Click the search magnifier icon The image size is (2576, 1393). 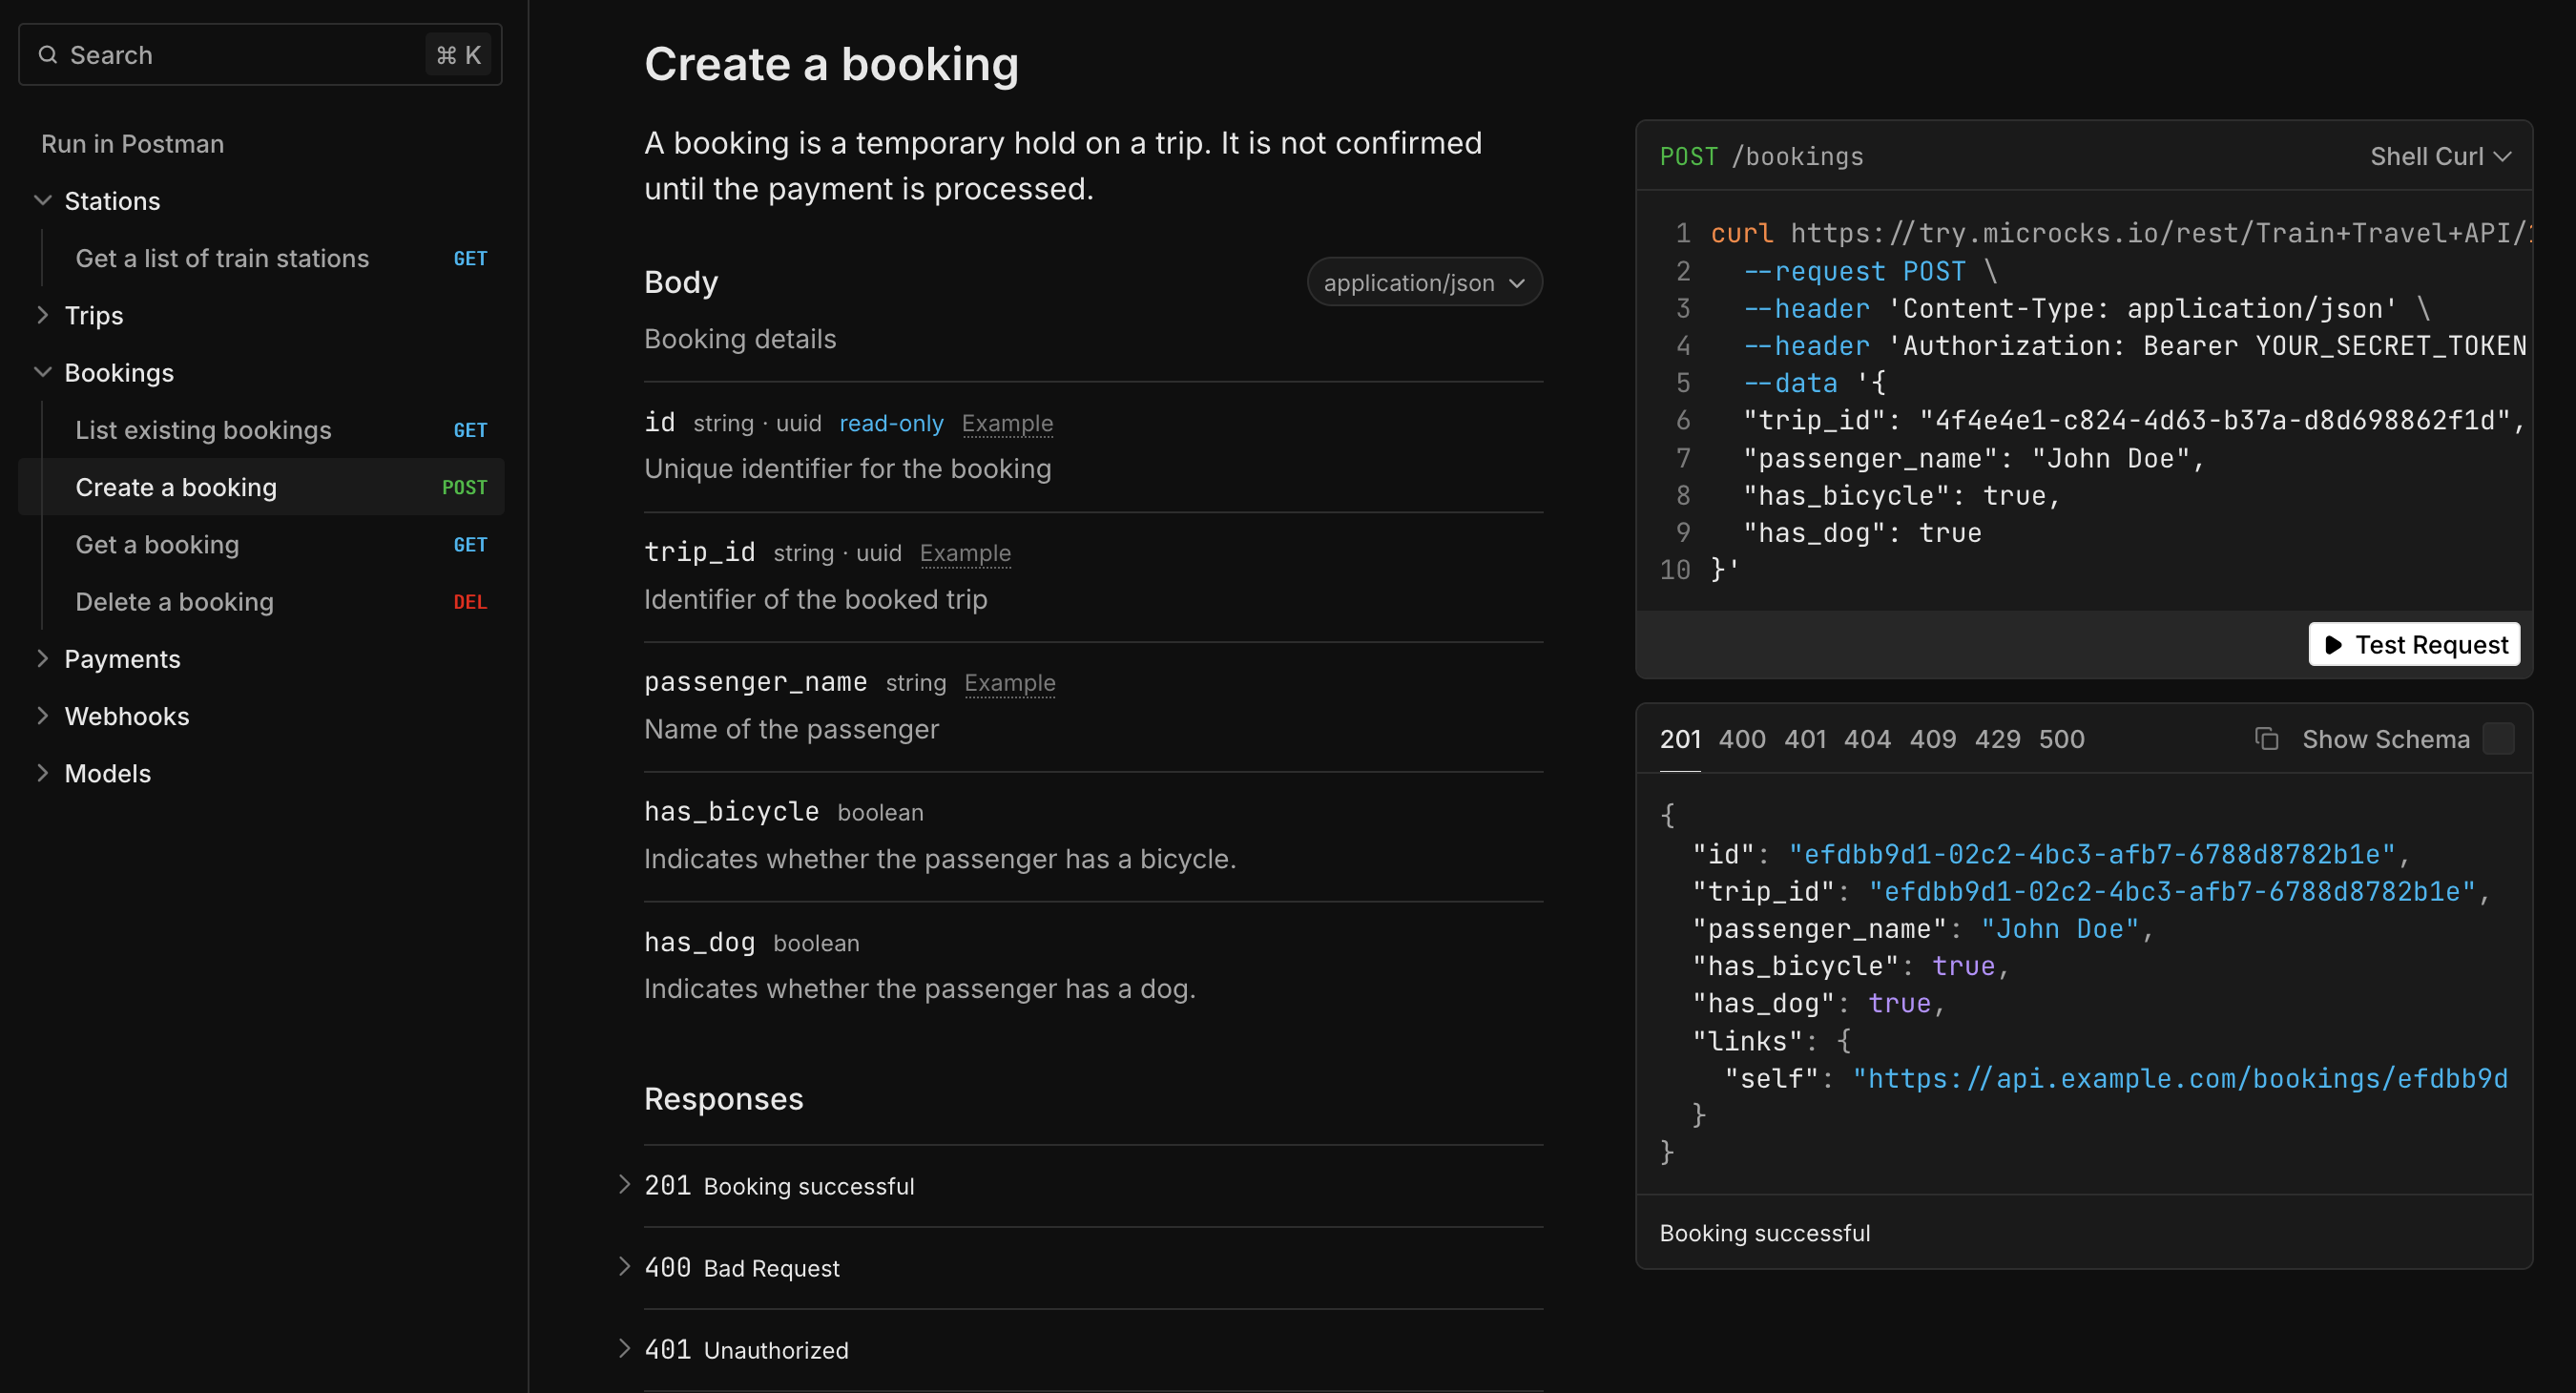tap(48, 55)
